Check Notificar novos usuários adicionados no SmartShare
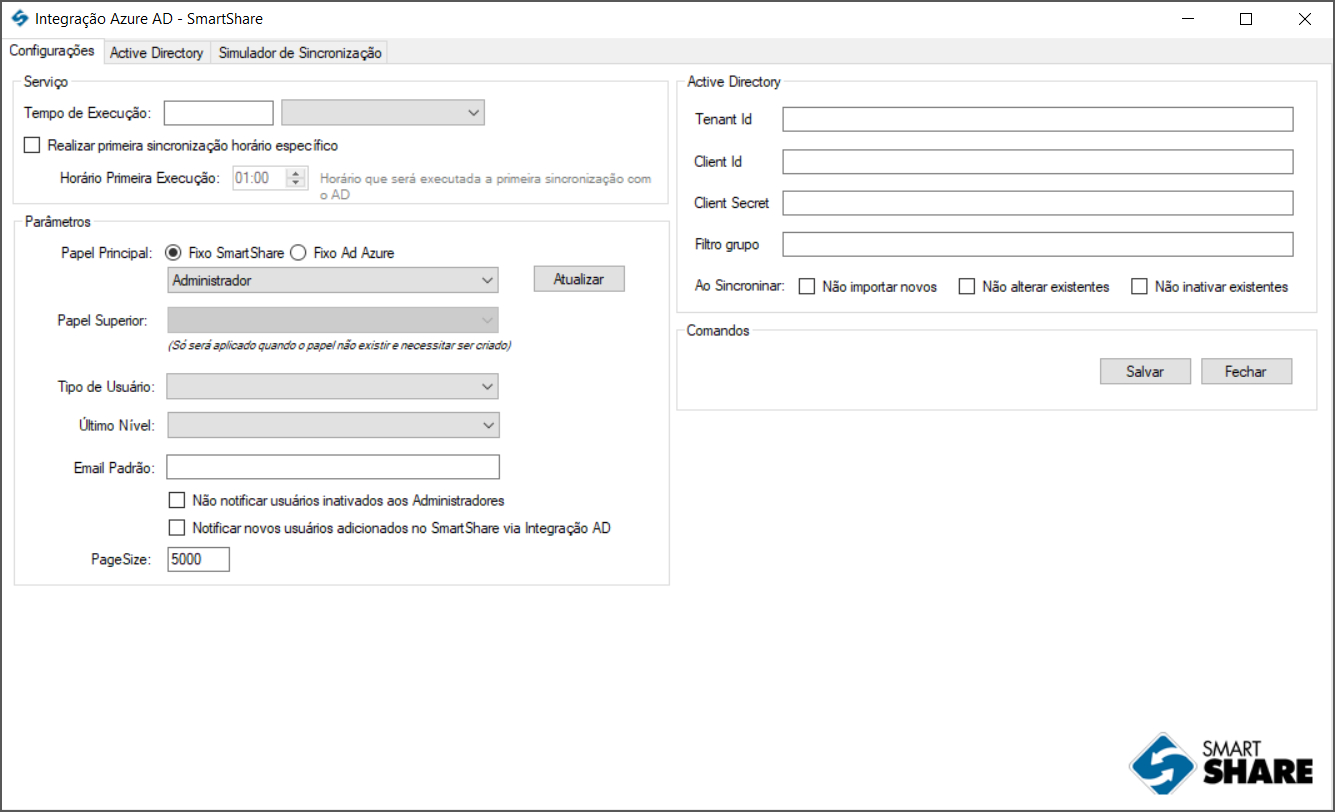Viewport: 1335px width, 812px height. click(x=177, y=528)
